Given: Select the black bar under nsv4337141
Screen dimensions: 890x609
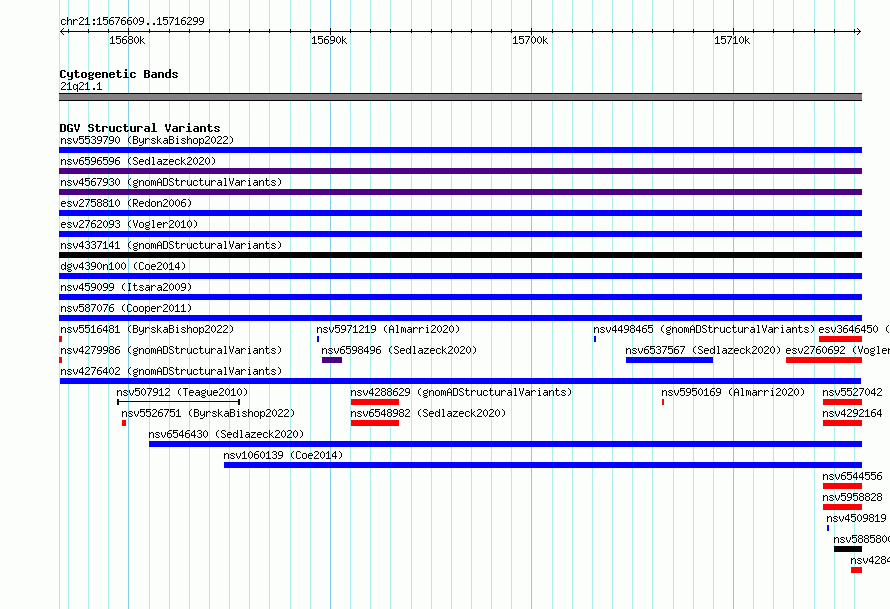Looking at the screenshot, I should (460, 255).
